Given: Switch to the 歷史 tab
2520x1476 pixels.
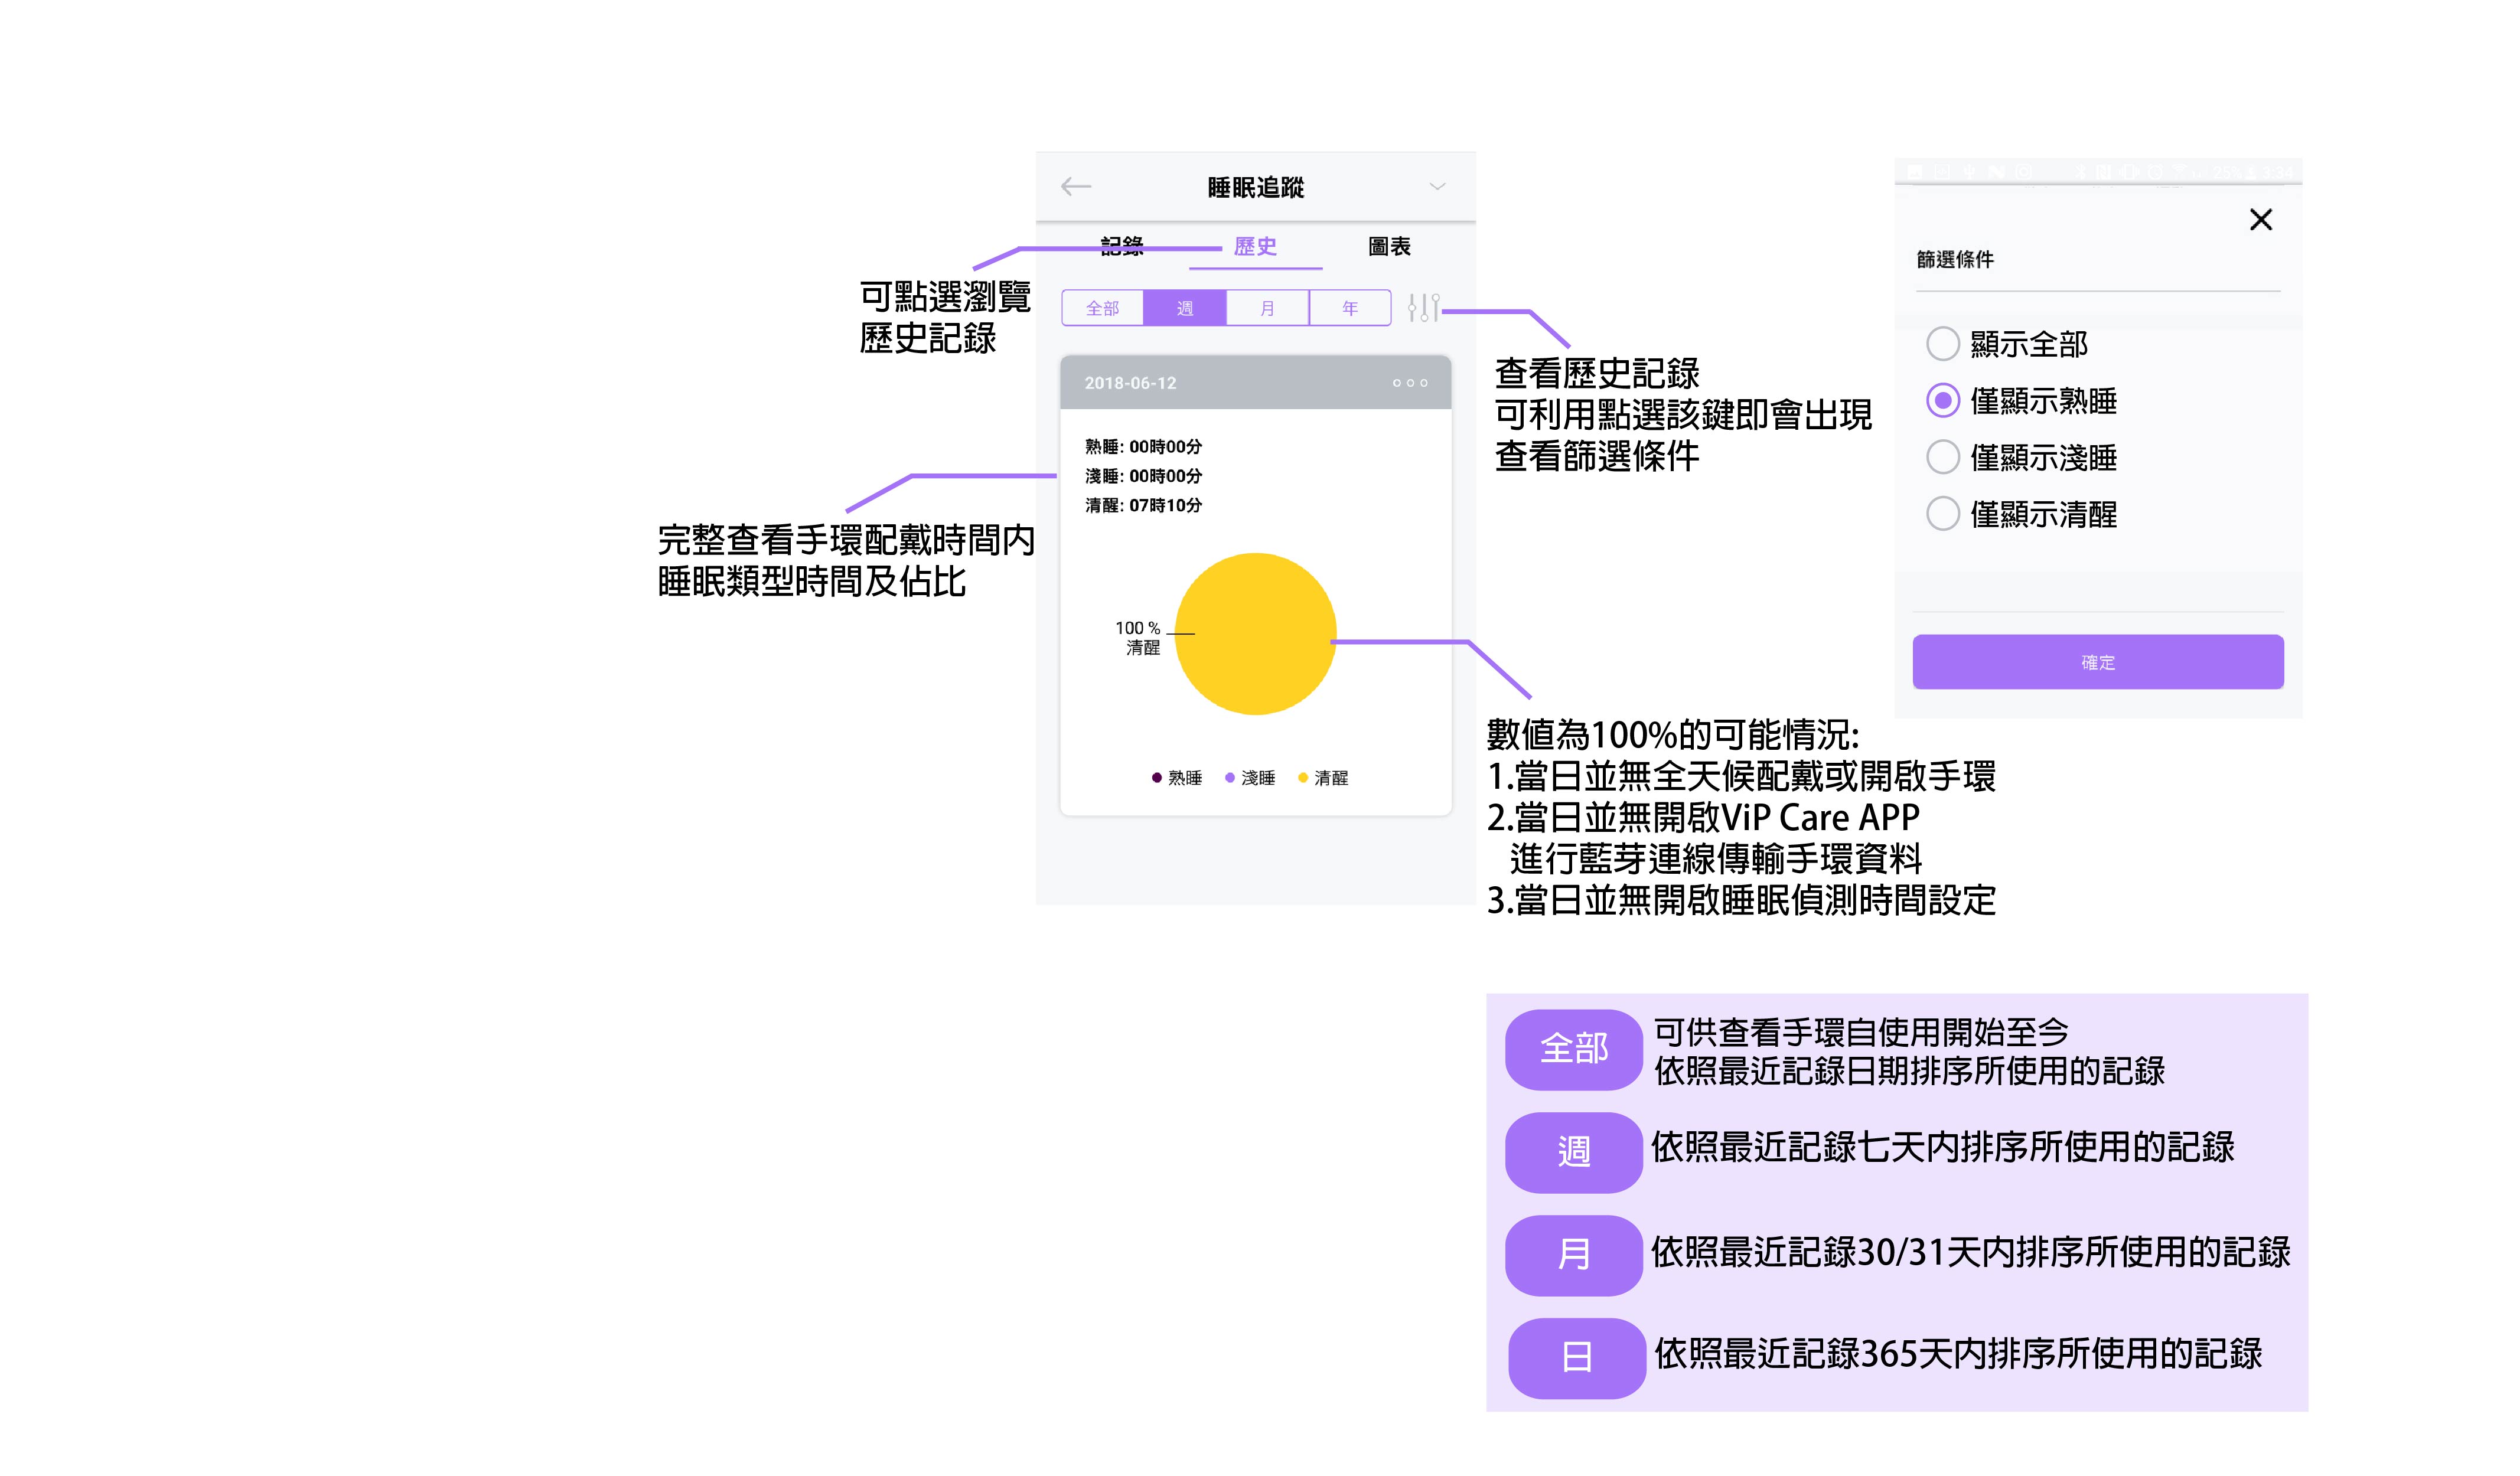Looking at the screenshot, I should [1255, 247].
